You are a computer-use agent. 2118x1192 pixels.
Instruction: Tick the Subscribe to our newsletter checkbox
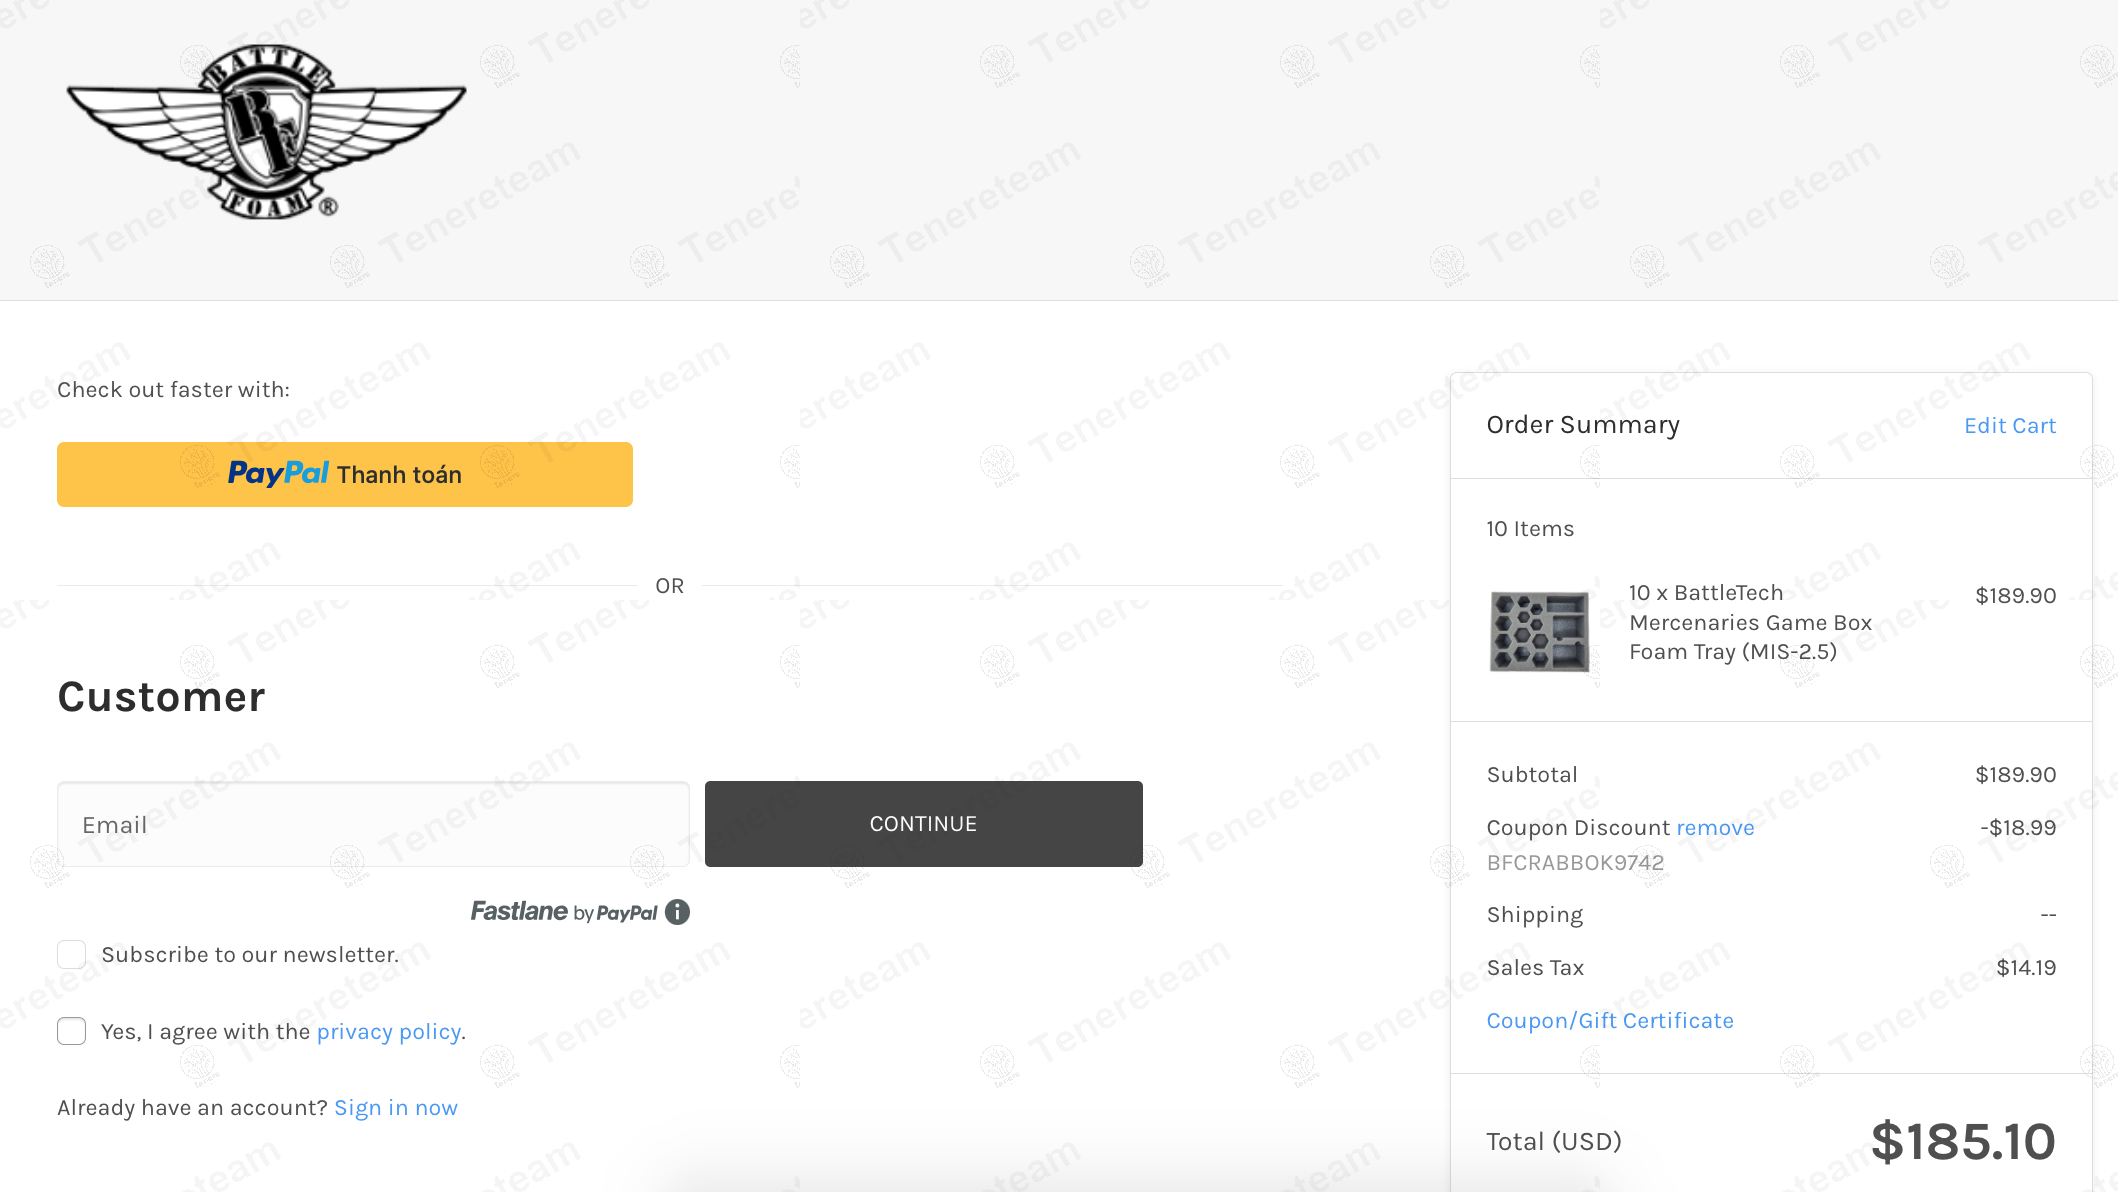(72, 955)
